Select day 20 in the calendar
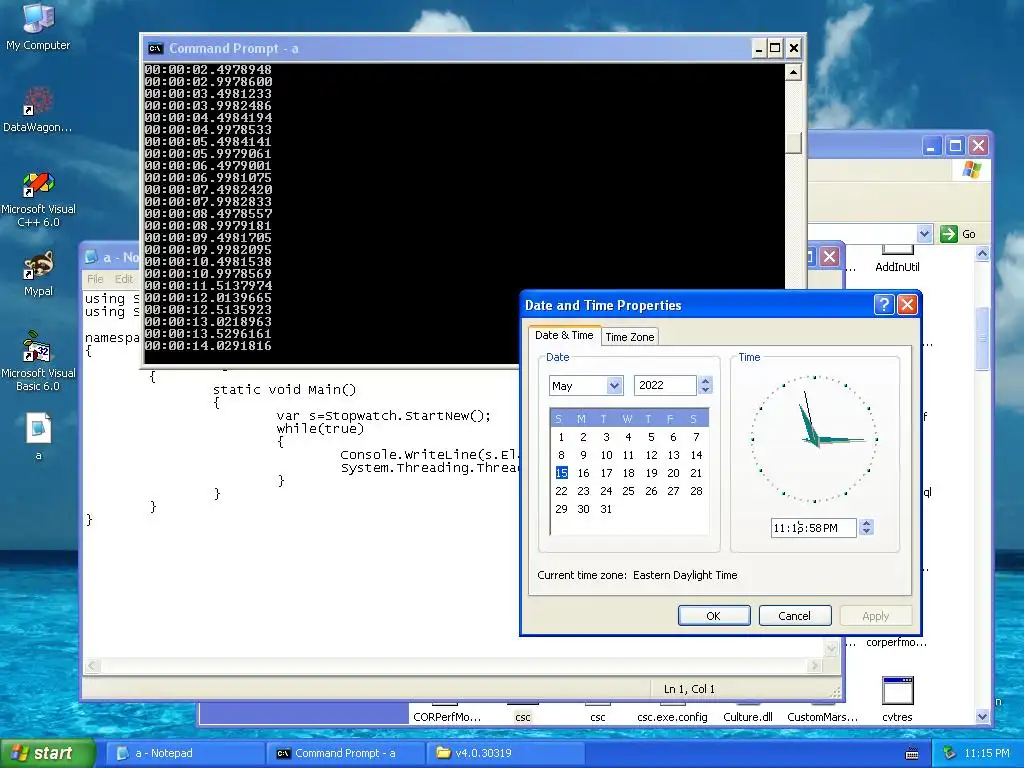The image size is (1024, 768). [x=673, y=473]
